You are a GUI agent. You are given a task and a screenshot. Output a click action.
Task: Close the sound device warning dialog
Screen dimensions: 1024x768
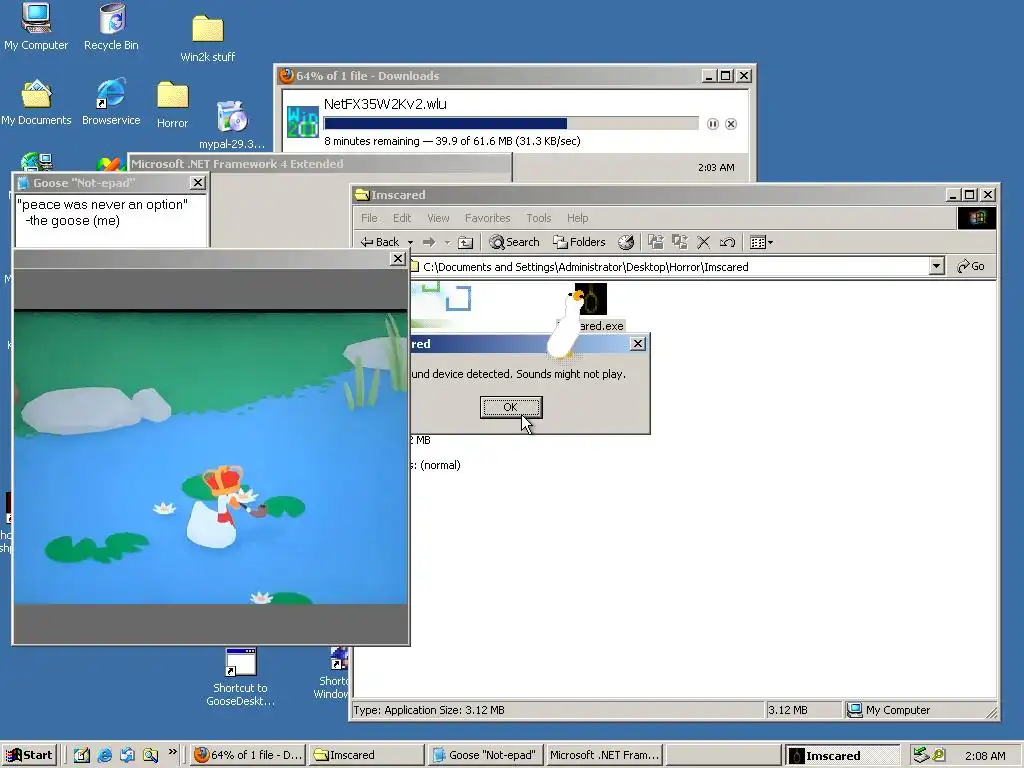638,344
